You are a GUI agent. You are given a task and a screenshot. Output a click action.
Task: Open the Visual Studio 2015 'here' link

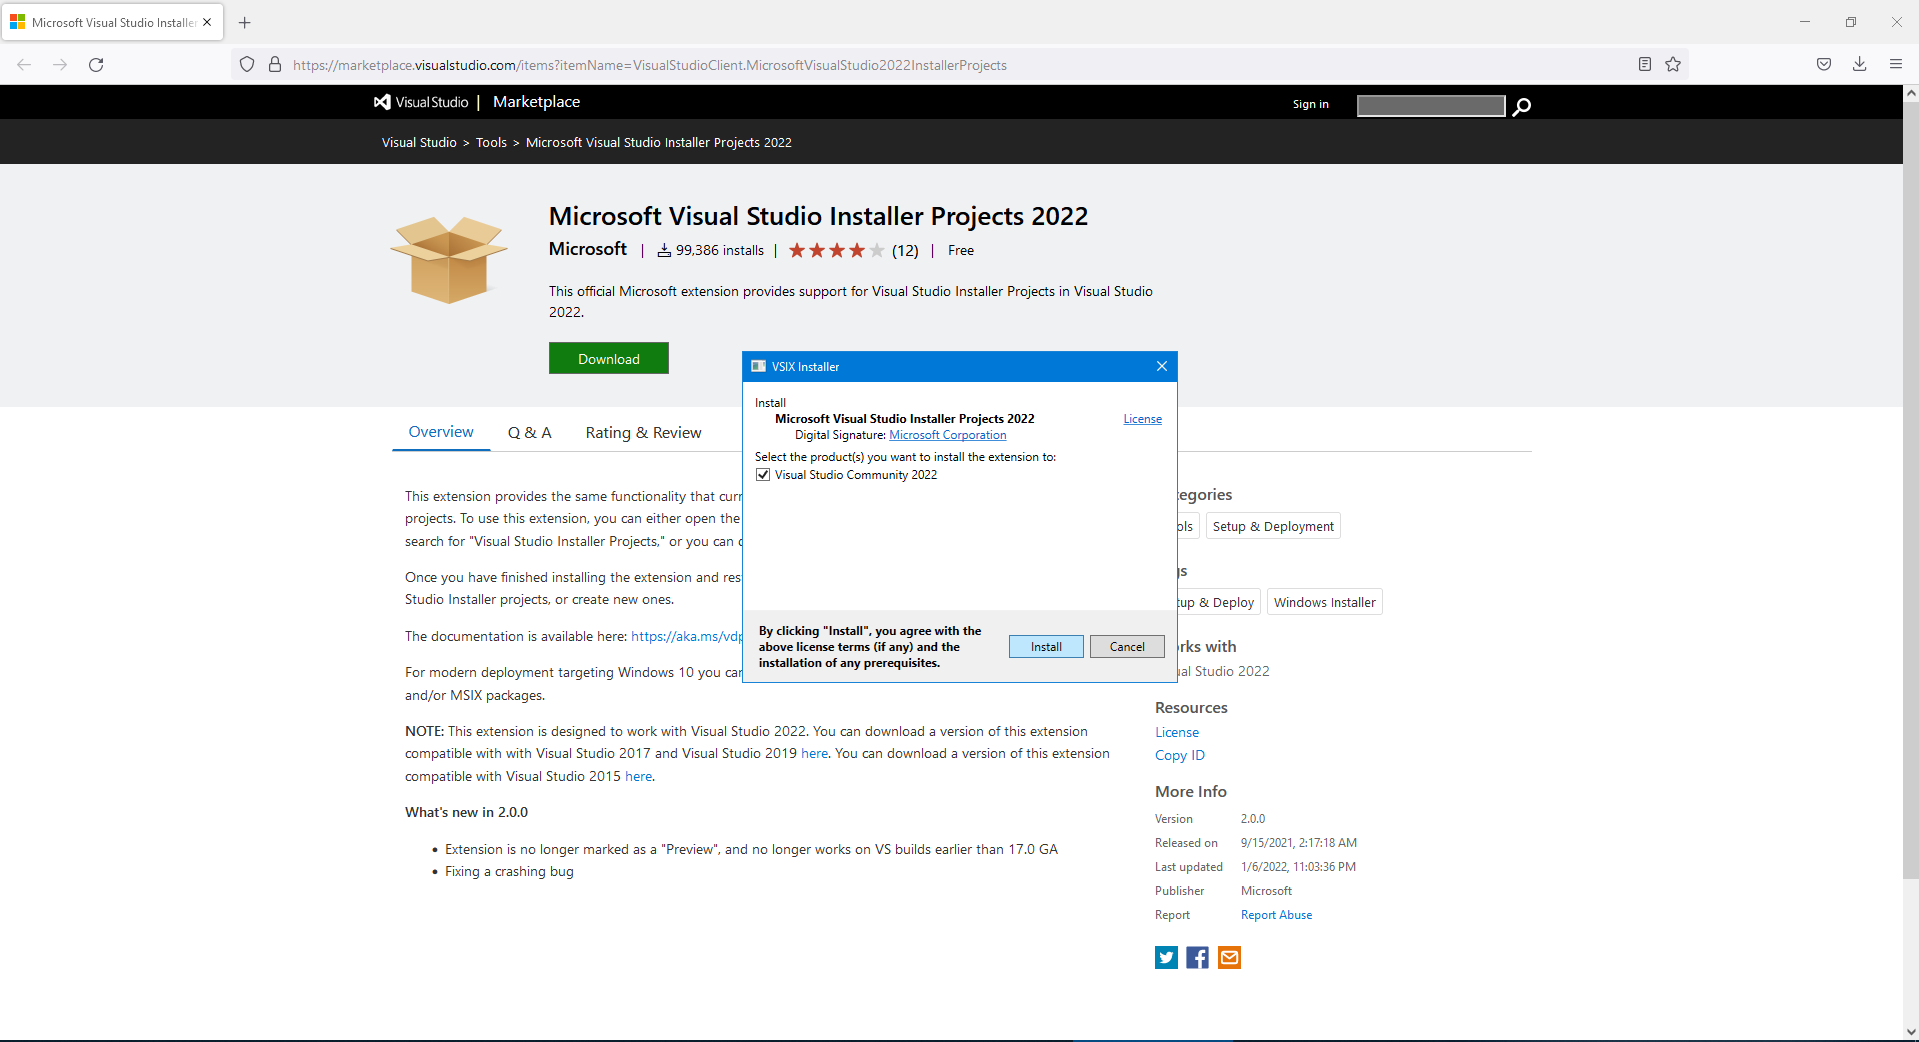coord(639,777)
